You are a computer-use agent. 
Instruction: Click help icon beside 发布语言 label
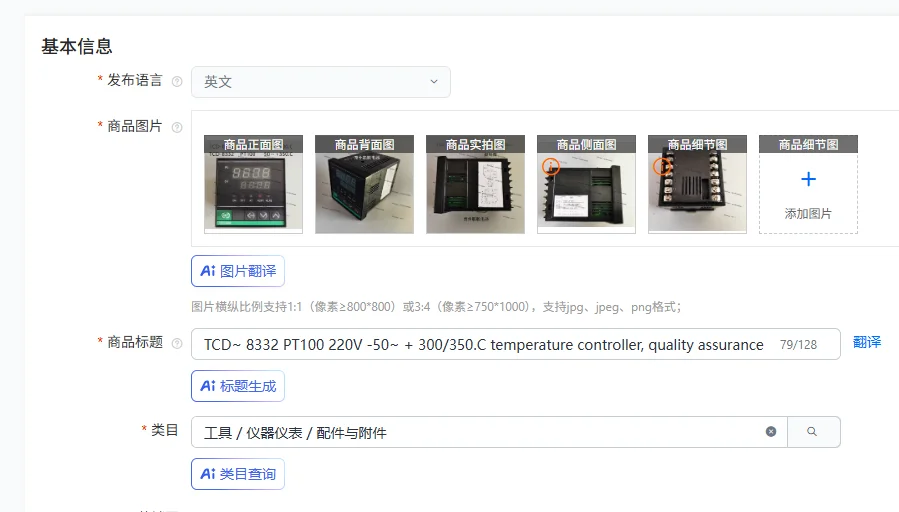pos(177,81)
